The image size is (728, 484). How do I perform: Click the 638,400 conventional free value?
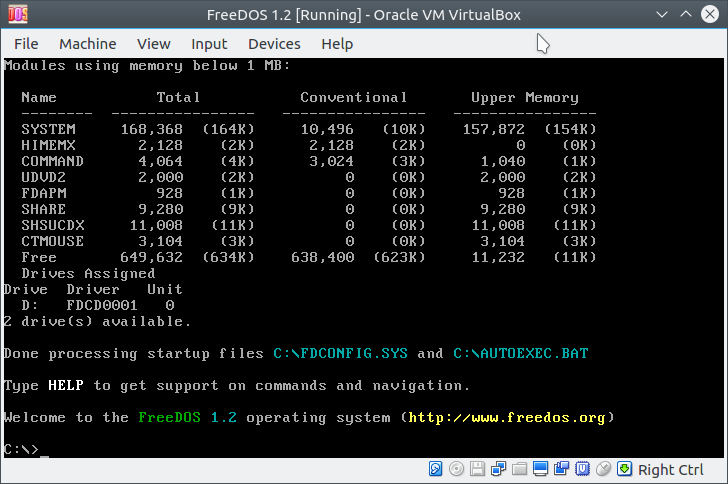[x=323, y=257]
